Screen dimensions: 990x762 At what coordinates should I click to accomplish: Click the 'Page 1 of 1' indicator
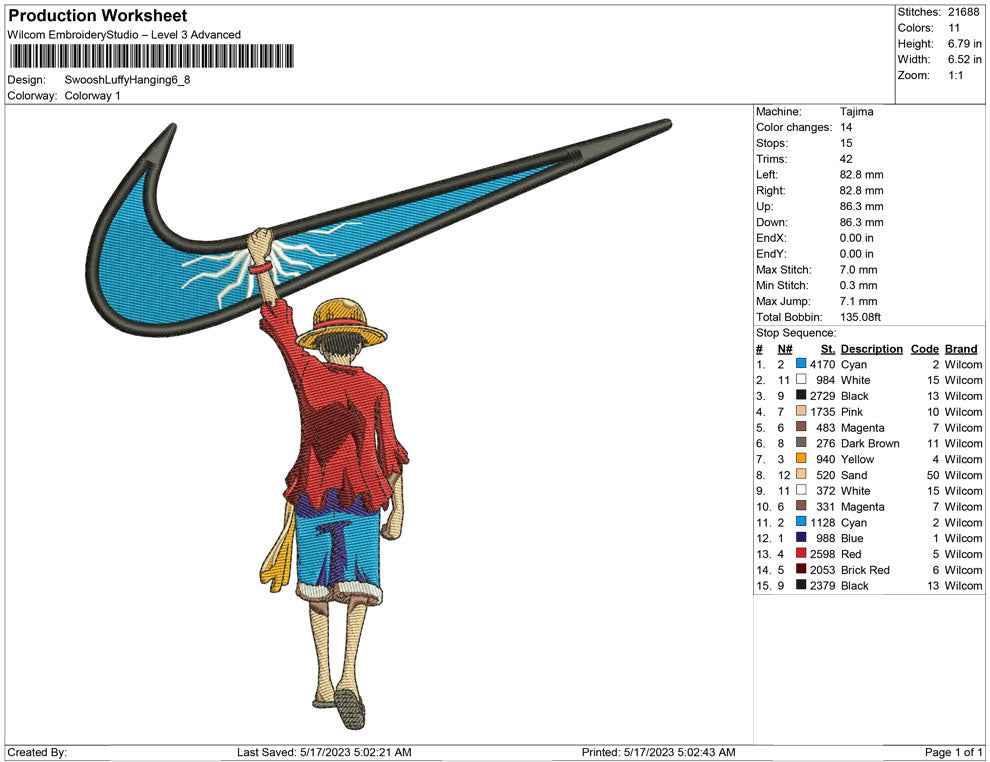coord(953,752)
